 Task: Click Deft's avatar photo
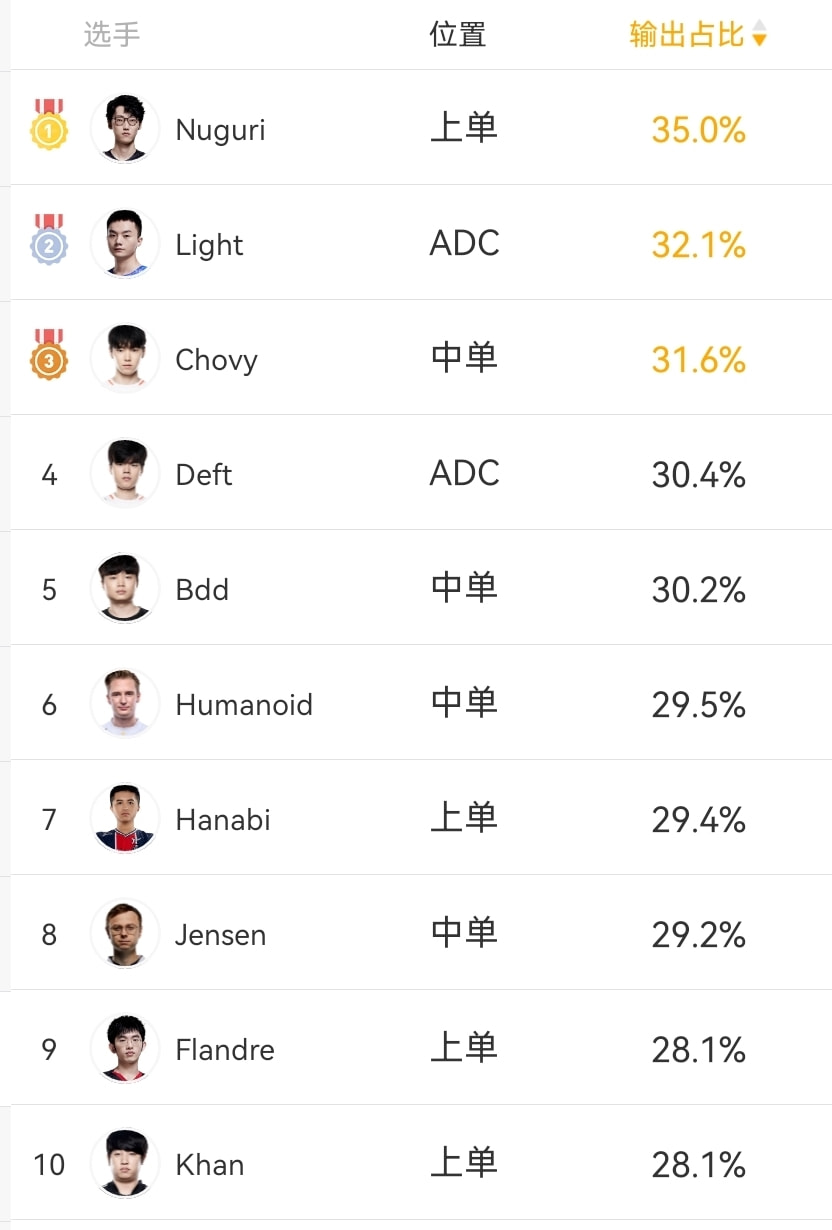pyautogui.click(x=125, y=473)
